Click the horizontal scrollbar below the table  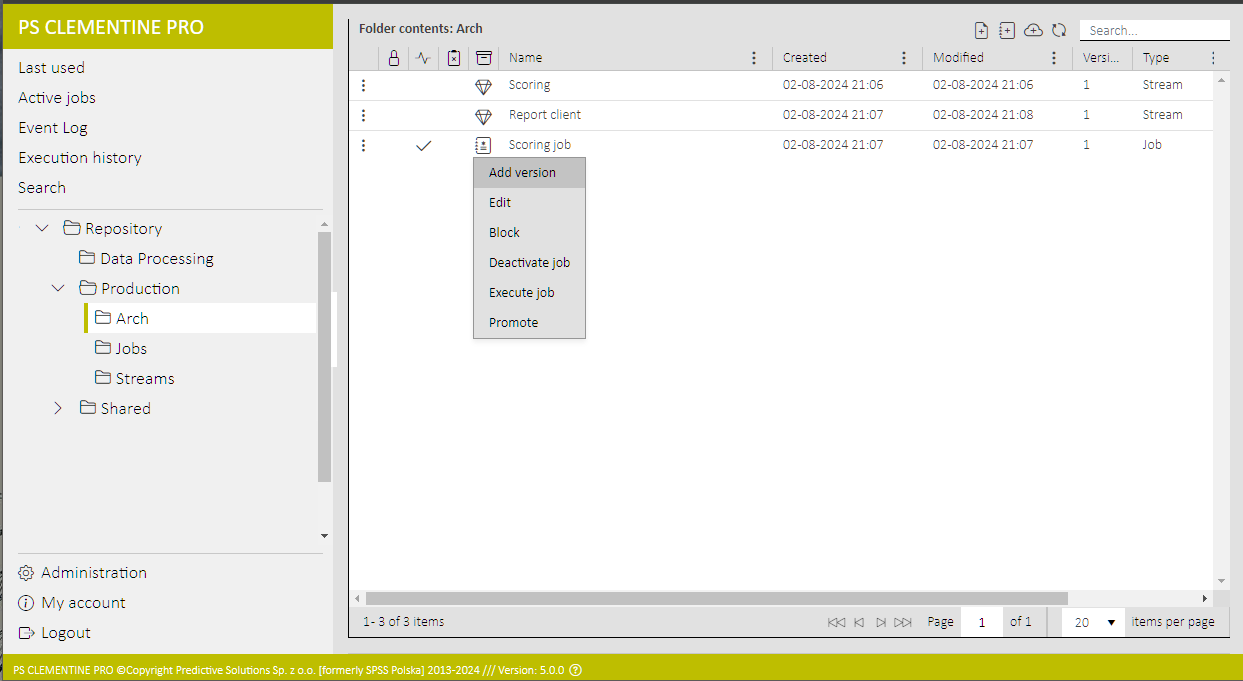click(716, 598)
